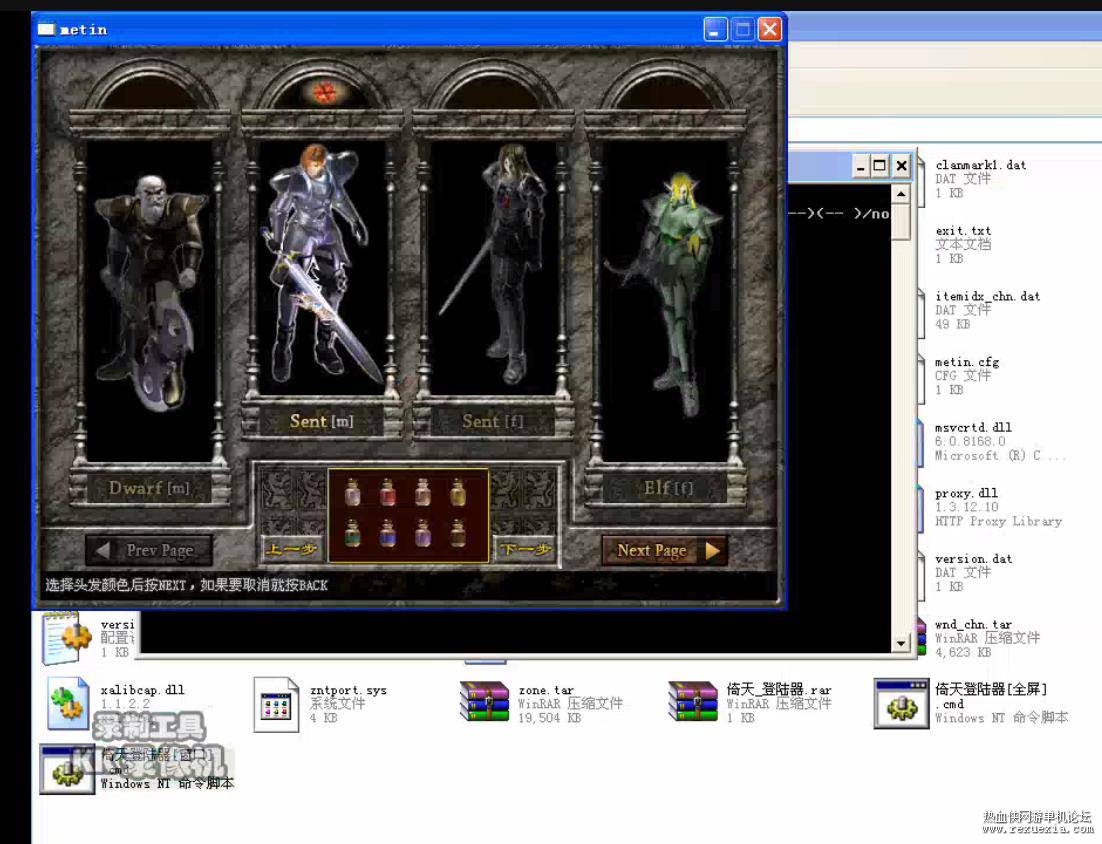Minimize the black console window
Viewport: 1102px width, 844px height.
[x=860, y=167]
